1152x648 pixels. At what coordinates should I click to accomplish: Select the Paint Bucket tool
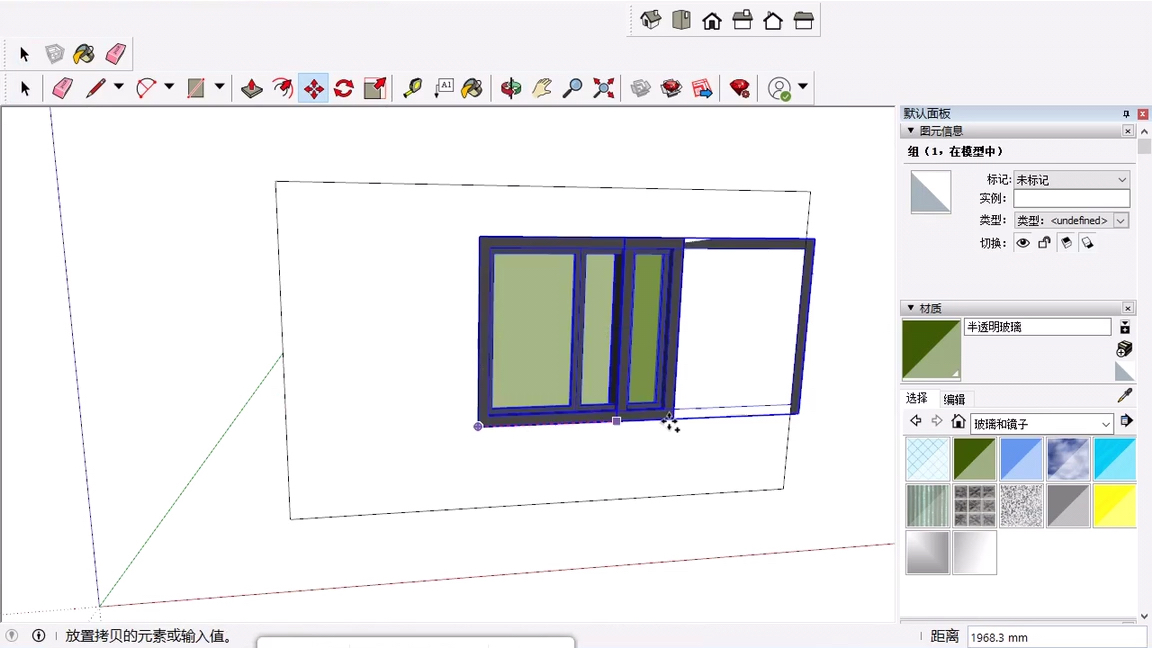(474, 89)
